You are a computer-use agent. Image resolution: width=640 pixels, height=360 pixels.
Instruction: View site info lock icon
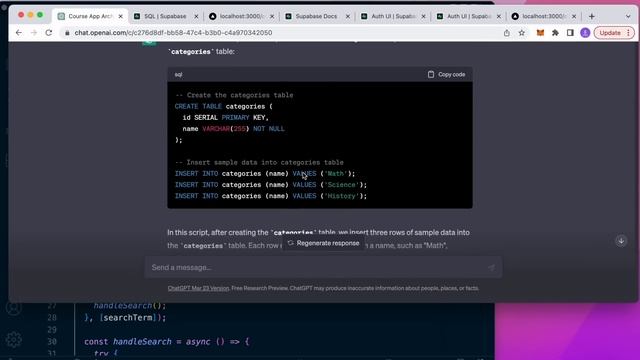[67, 33]
